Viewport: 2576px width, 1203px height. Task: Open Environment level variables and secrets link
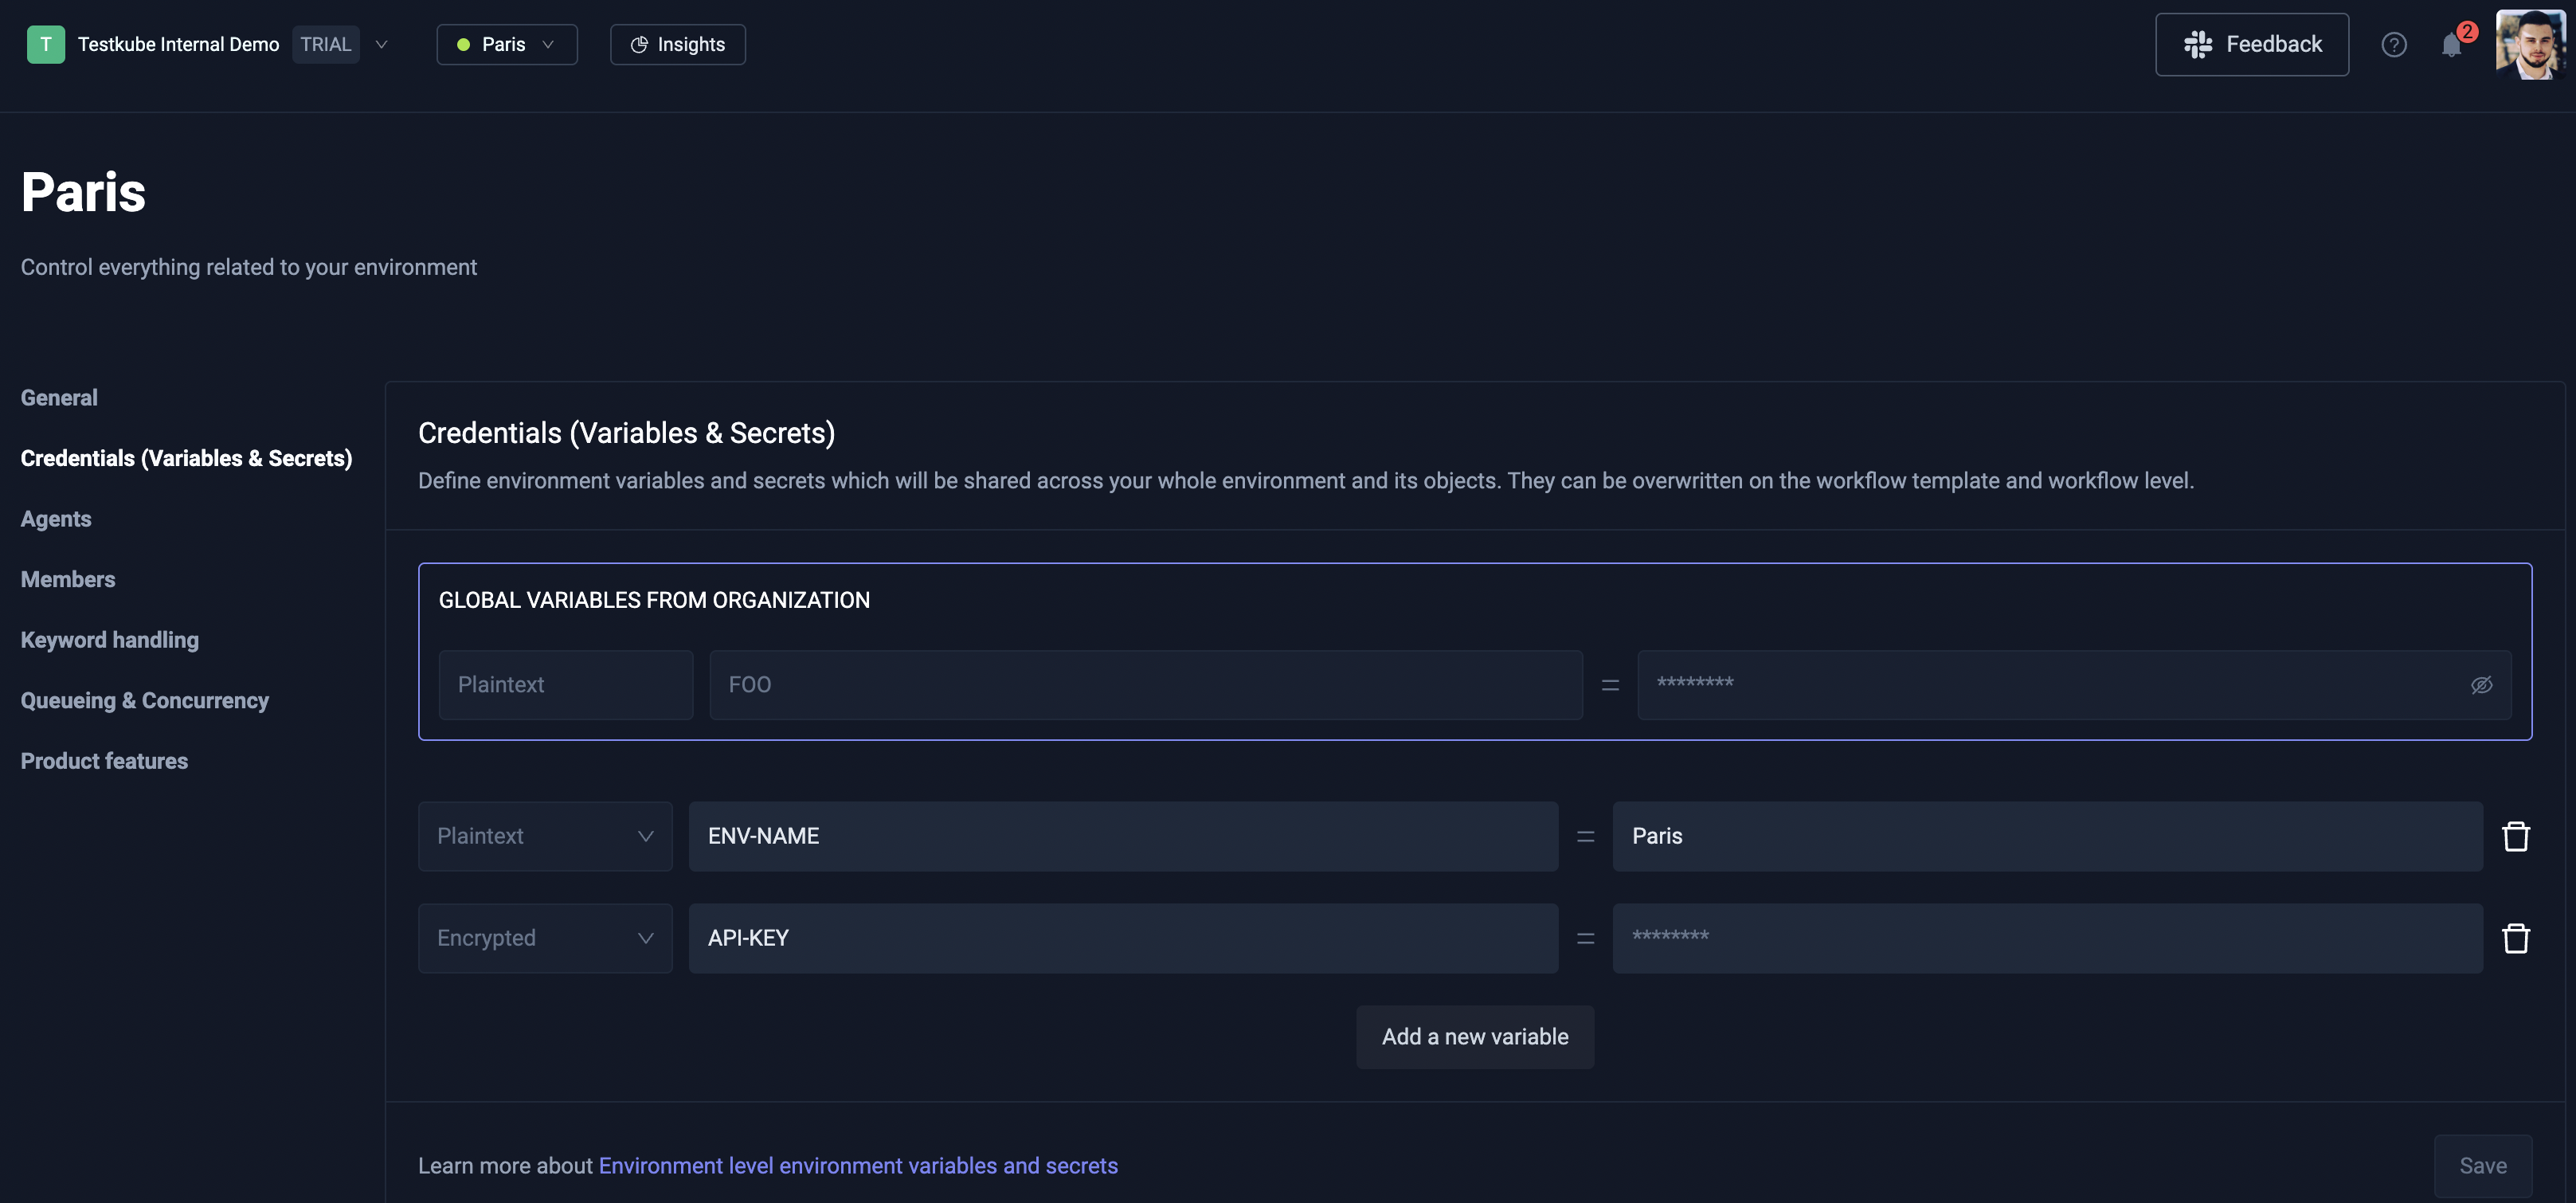[x=858, y=1165]
